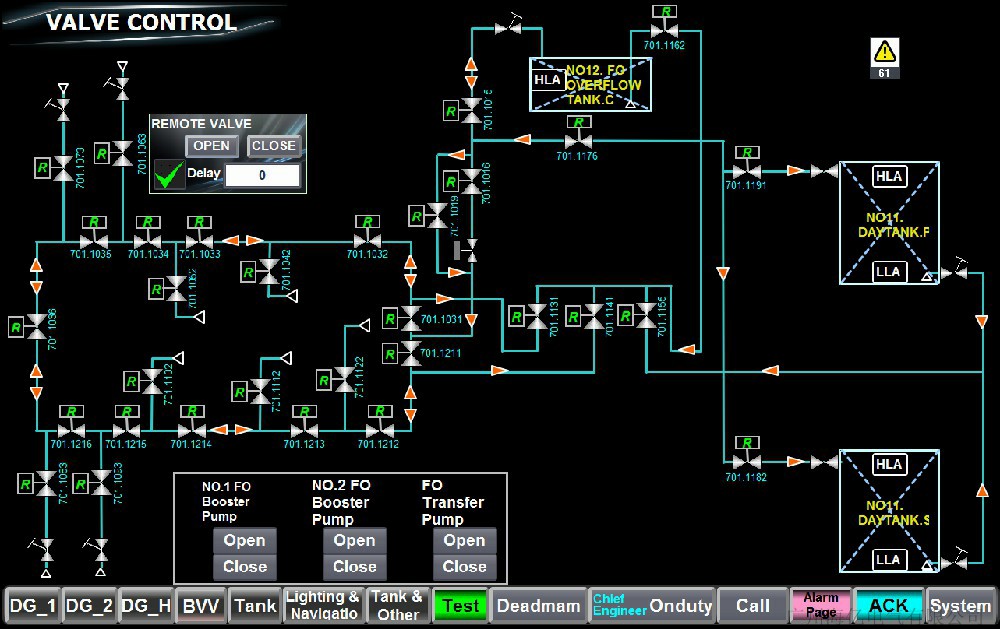Open the alarm warning icon showing 61
Image resolution: width=1000 pixels, height=629 pixels.
(x=885, y=58)
